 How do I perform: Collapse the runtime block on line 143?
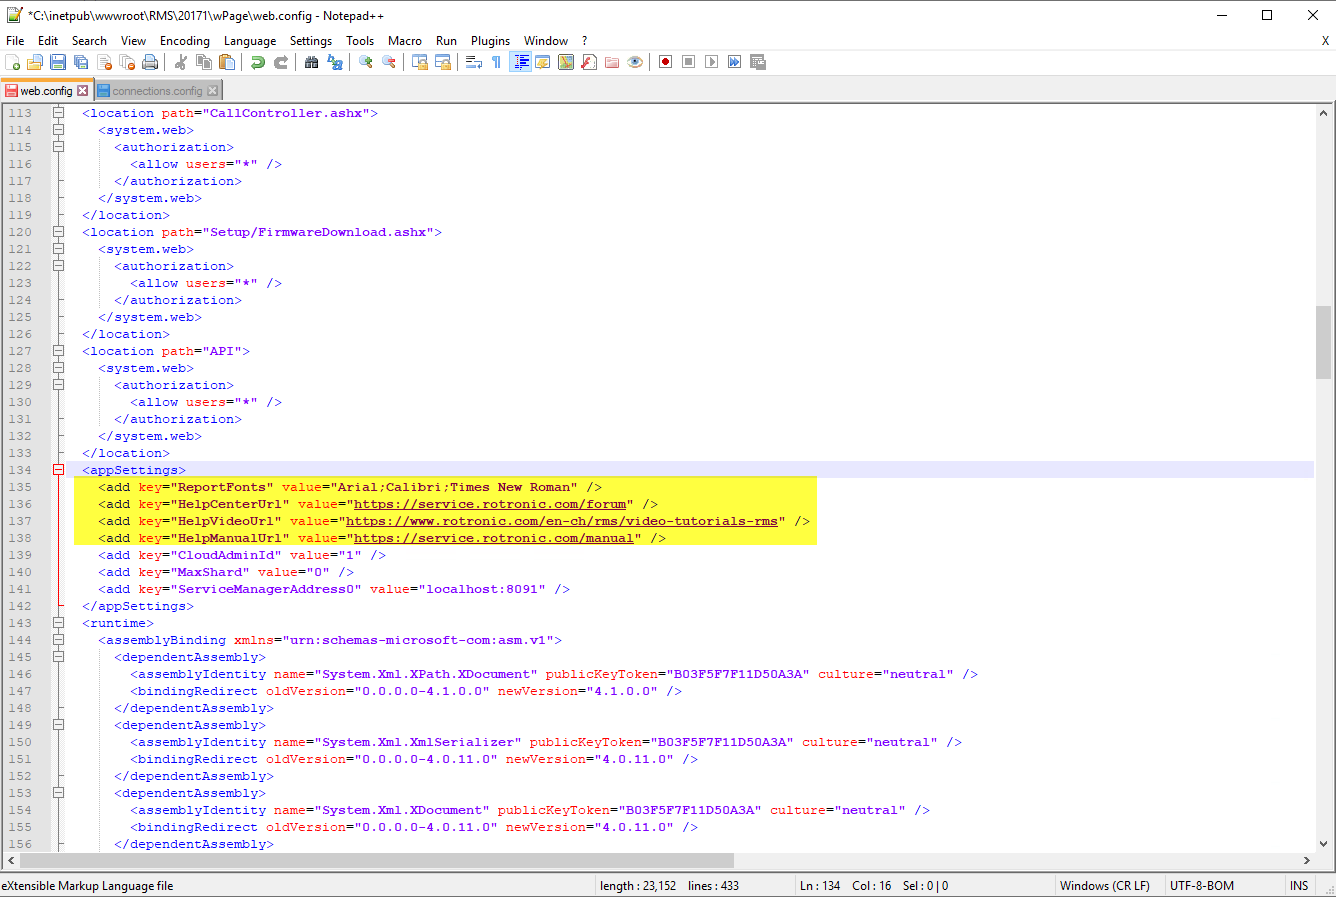[58, 623]
